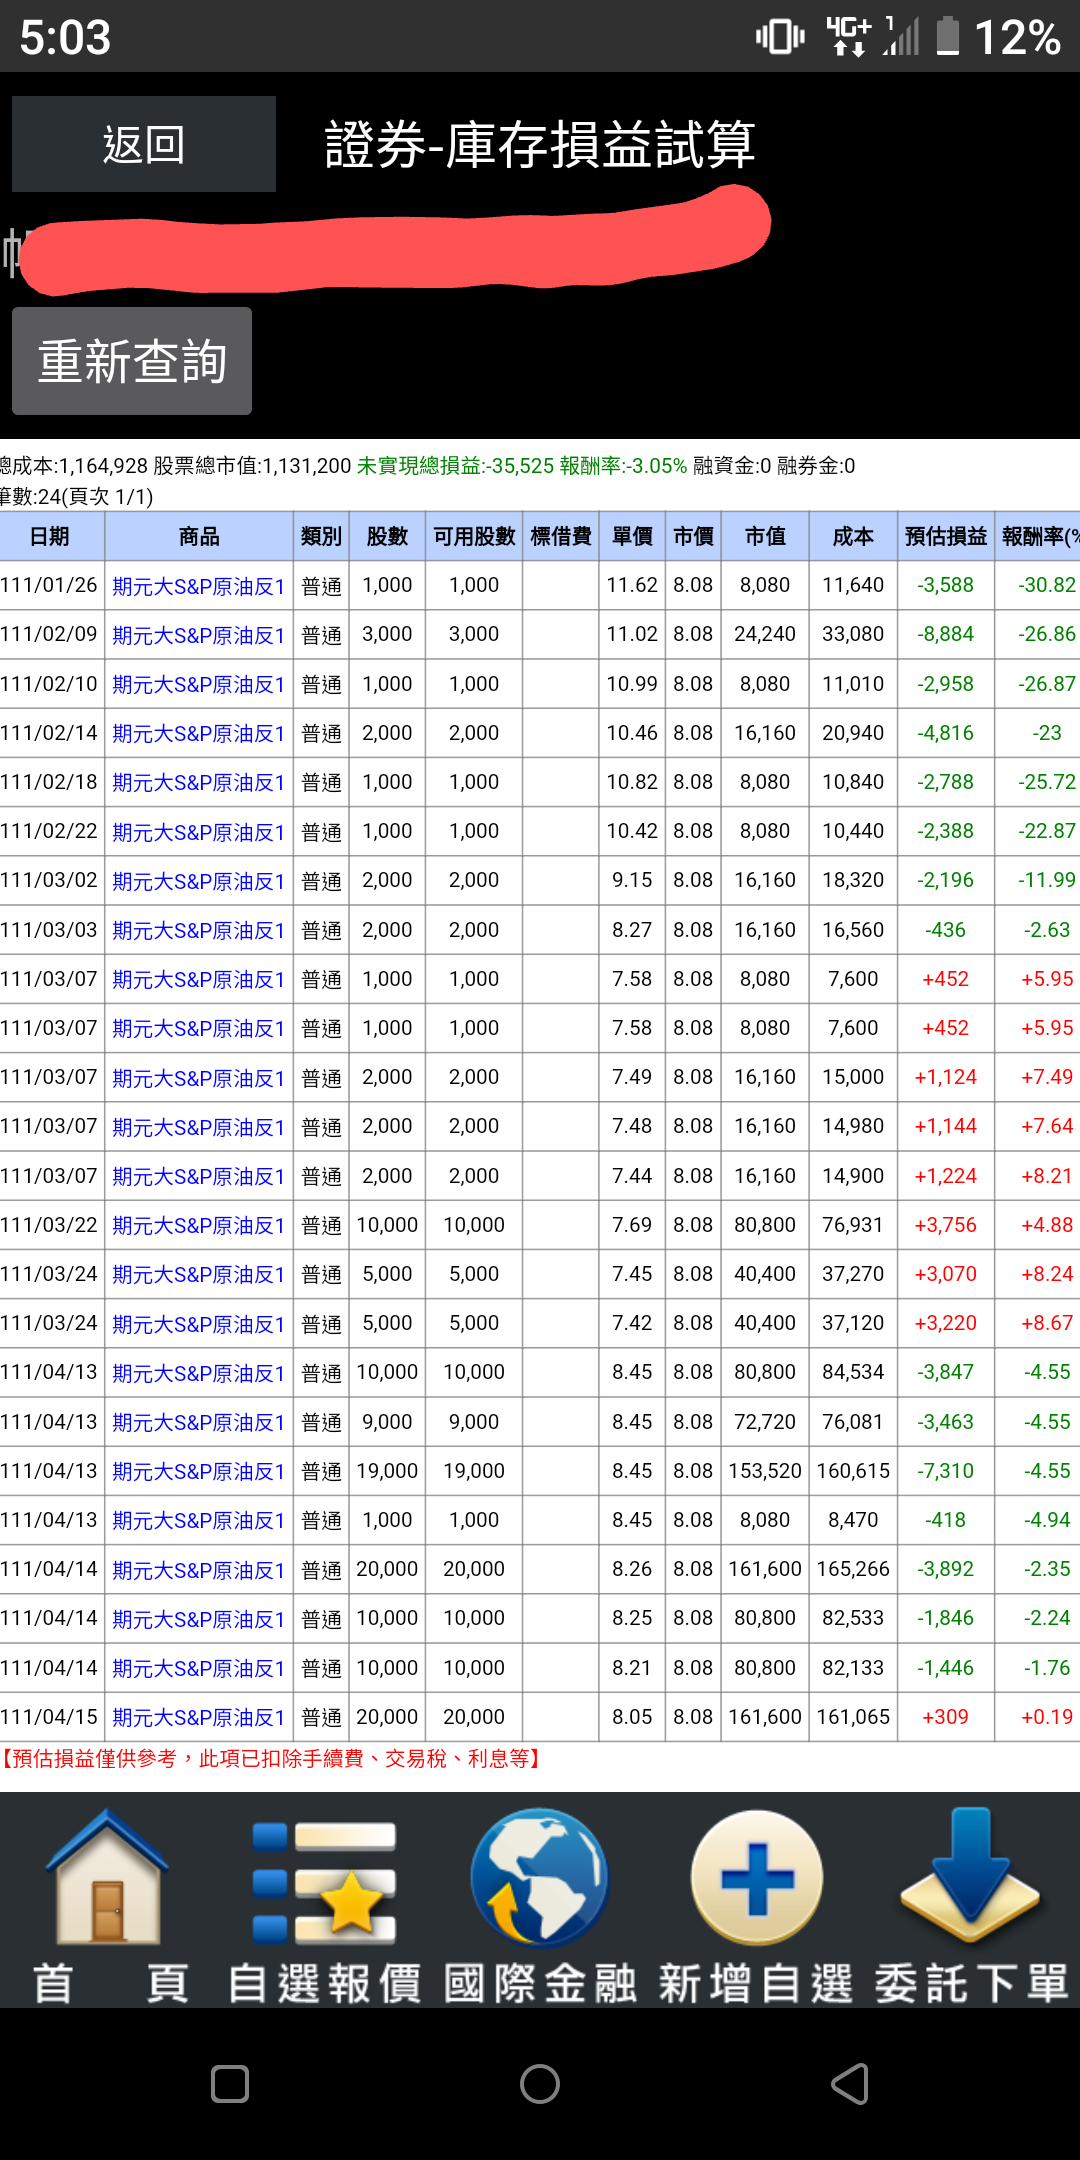Sort by the 日期 column header

pos(50,537)
